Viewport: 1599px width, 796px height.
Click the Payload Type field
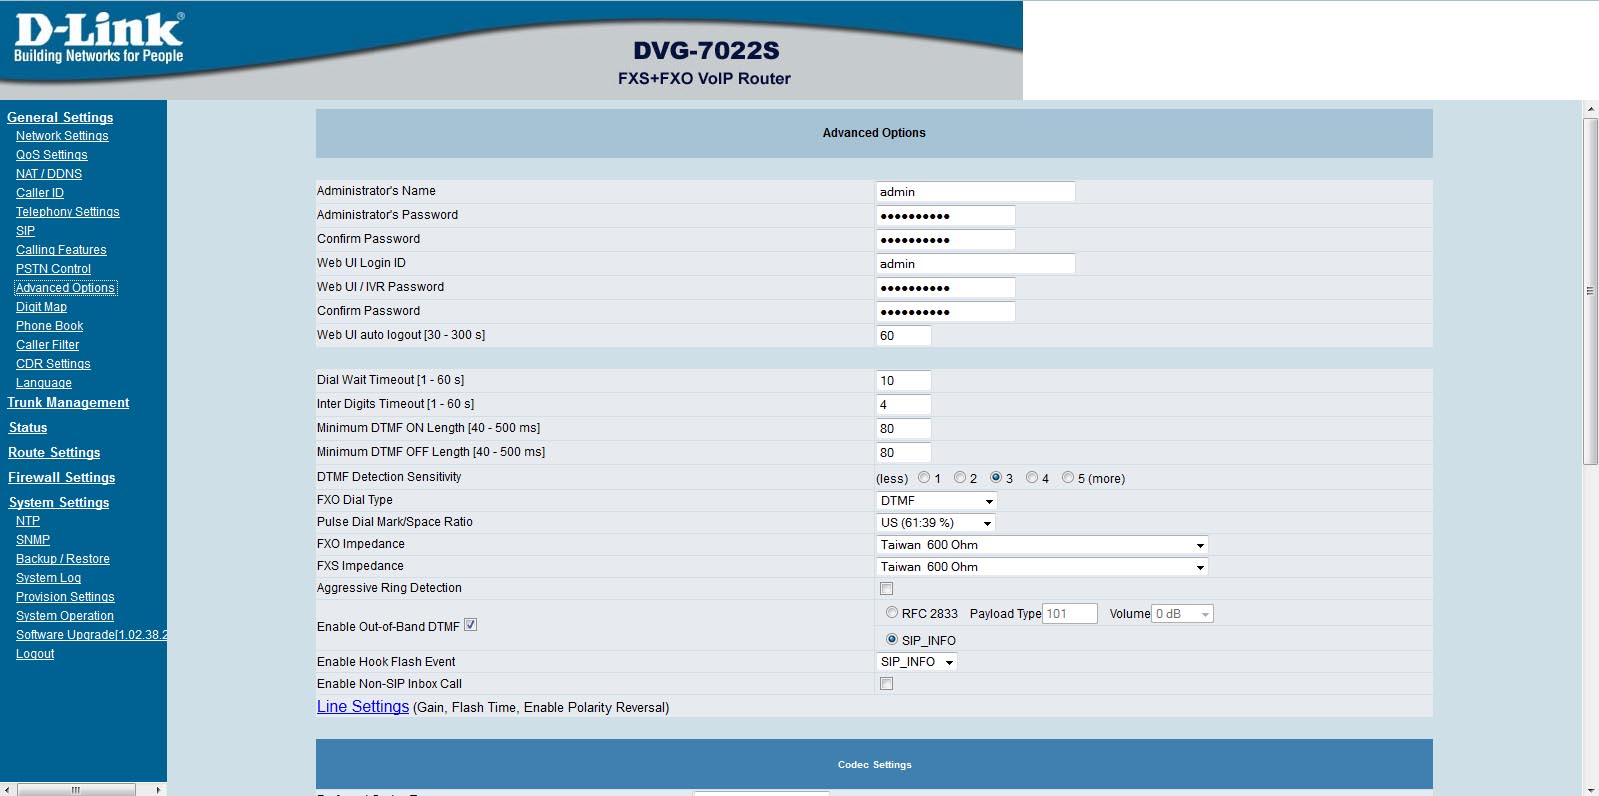(x=1070, y=614)
